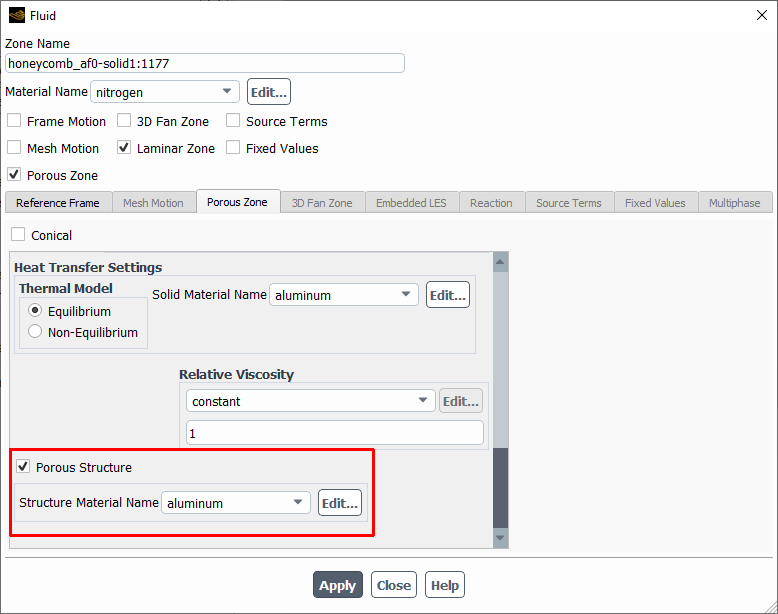Click the Apply button
The width and height of the screenshot is (778, 614).
point(338,585)
